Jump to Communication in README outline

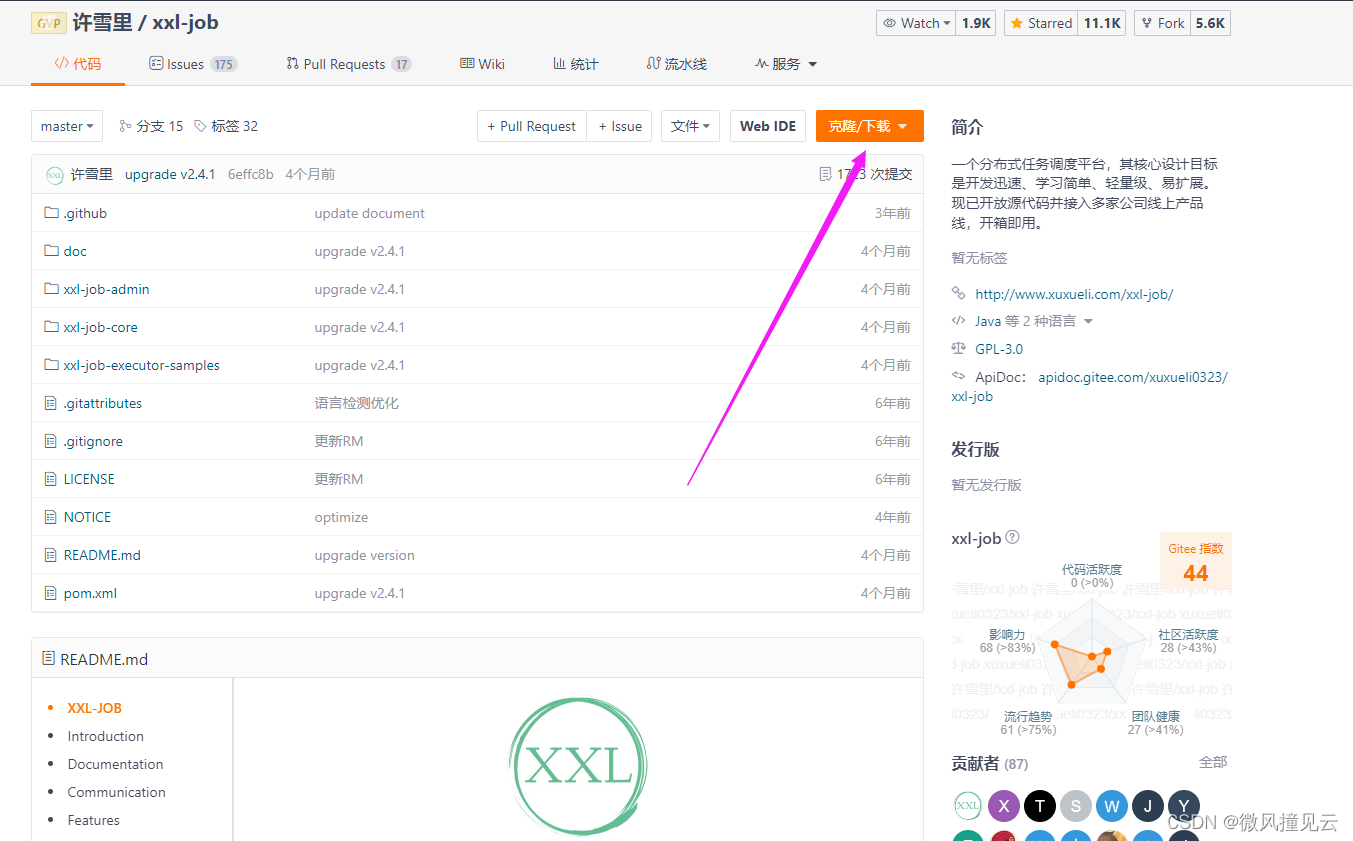(x=116, y=792)
